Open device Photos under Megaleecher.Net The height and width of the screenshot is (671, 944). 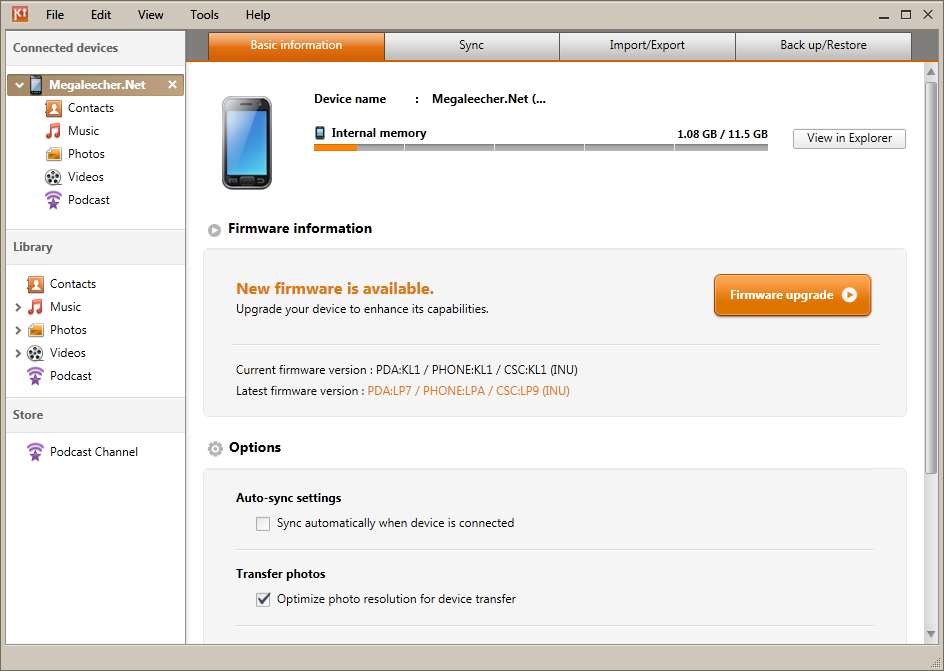click(x=86, y=154)
